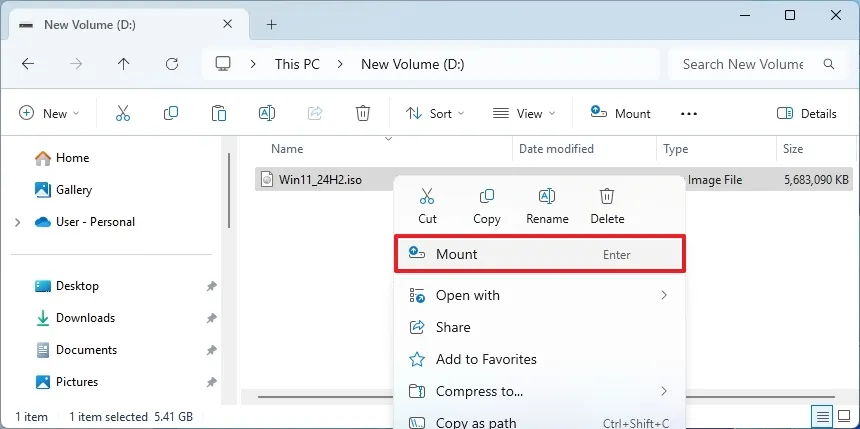Open the View dropdown
The width and height of the screenshot is (860, 429).
(524, 114)
